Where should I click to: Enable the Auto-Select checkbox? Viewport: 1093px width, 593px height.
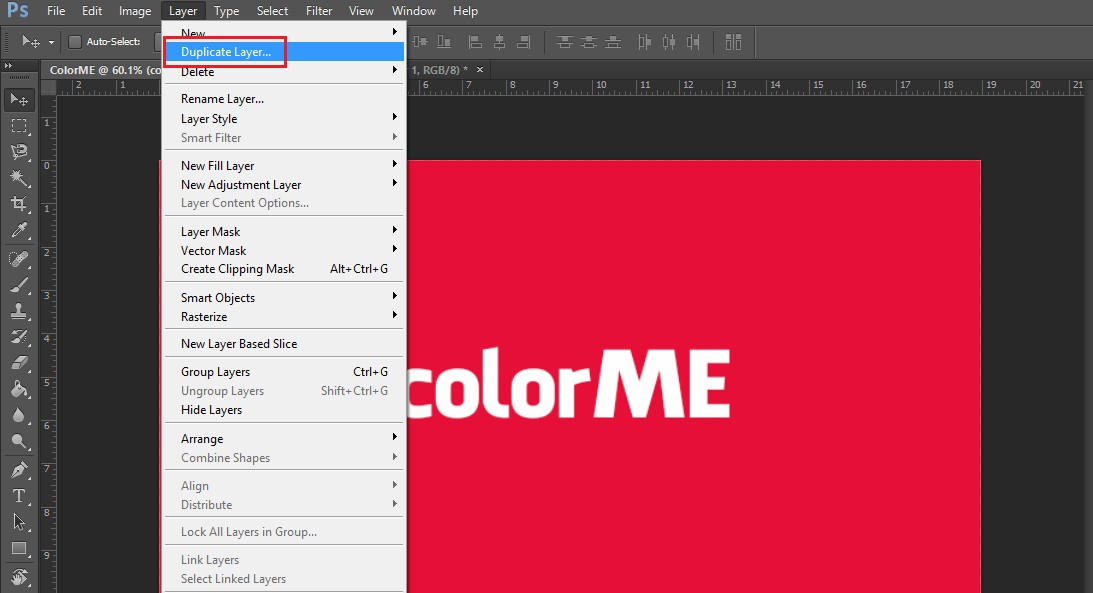[x=75, y=42]
